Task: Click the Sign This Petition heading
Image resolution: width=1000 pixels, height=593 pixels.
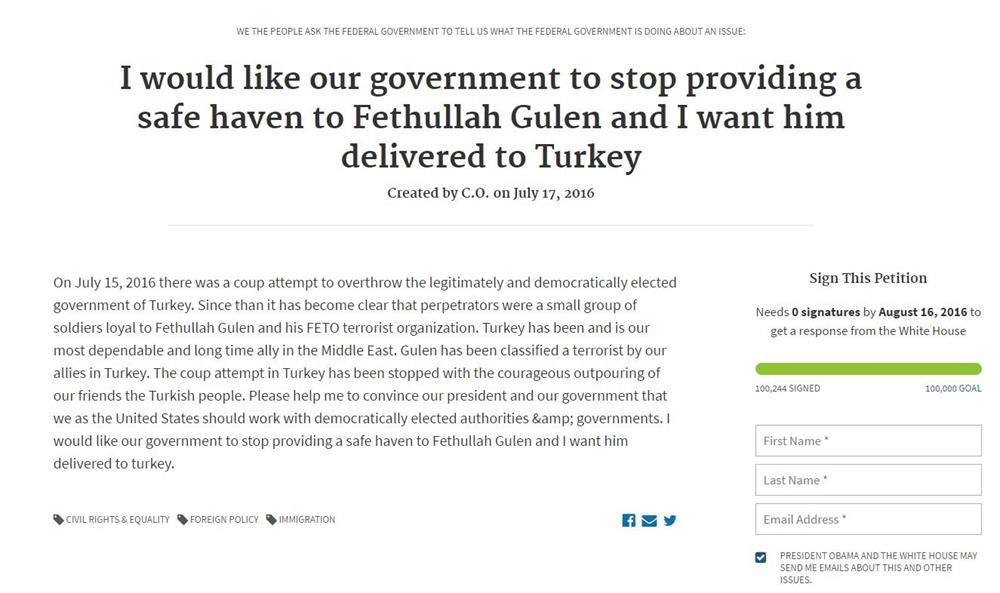Action: tap(868, 278)
